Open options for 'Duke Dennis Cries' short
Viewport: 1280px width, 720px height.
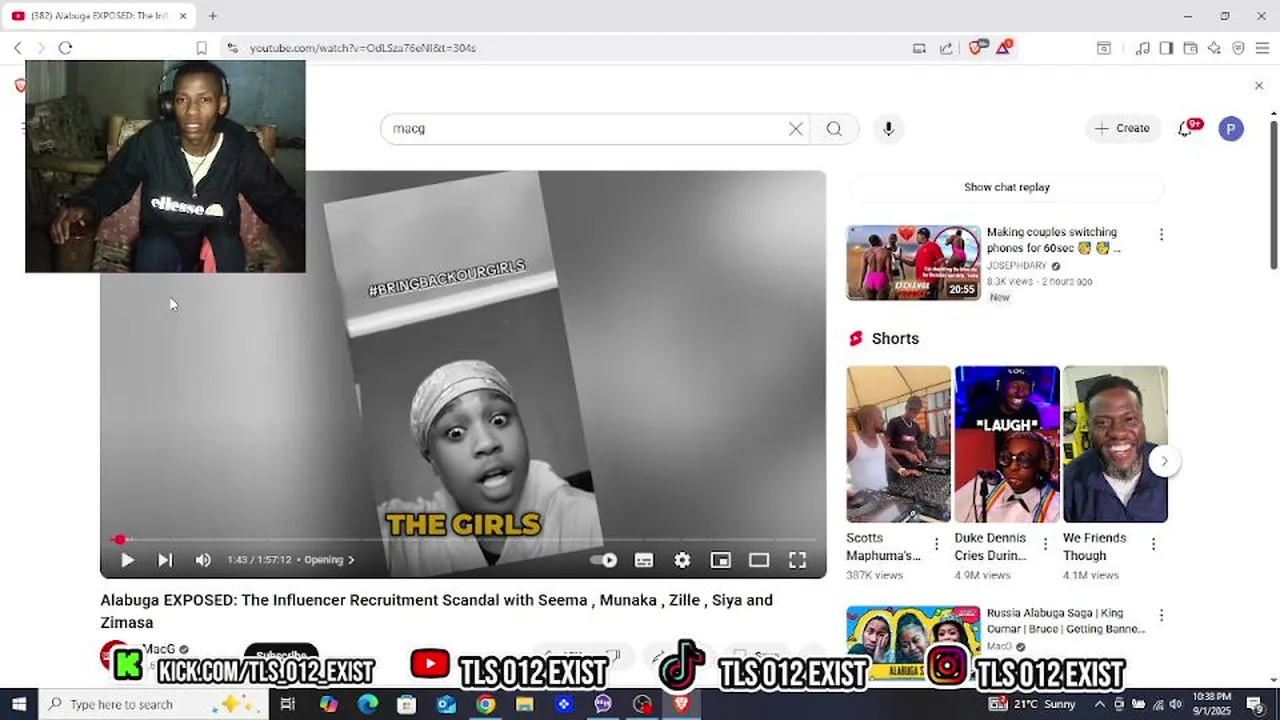click(1045, 544)
